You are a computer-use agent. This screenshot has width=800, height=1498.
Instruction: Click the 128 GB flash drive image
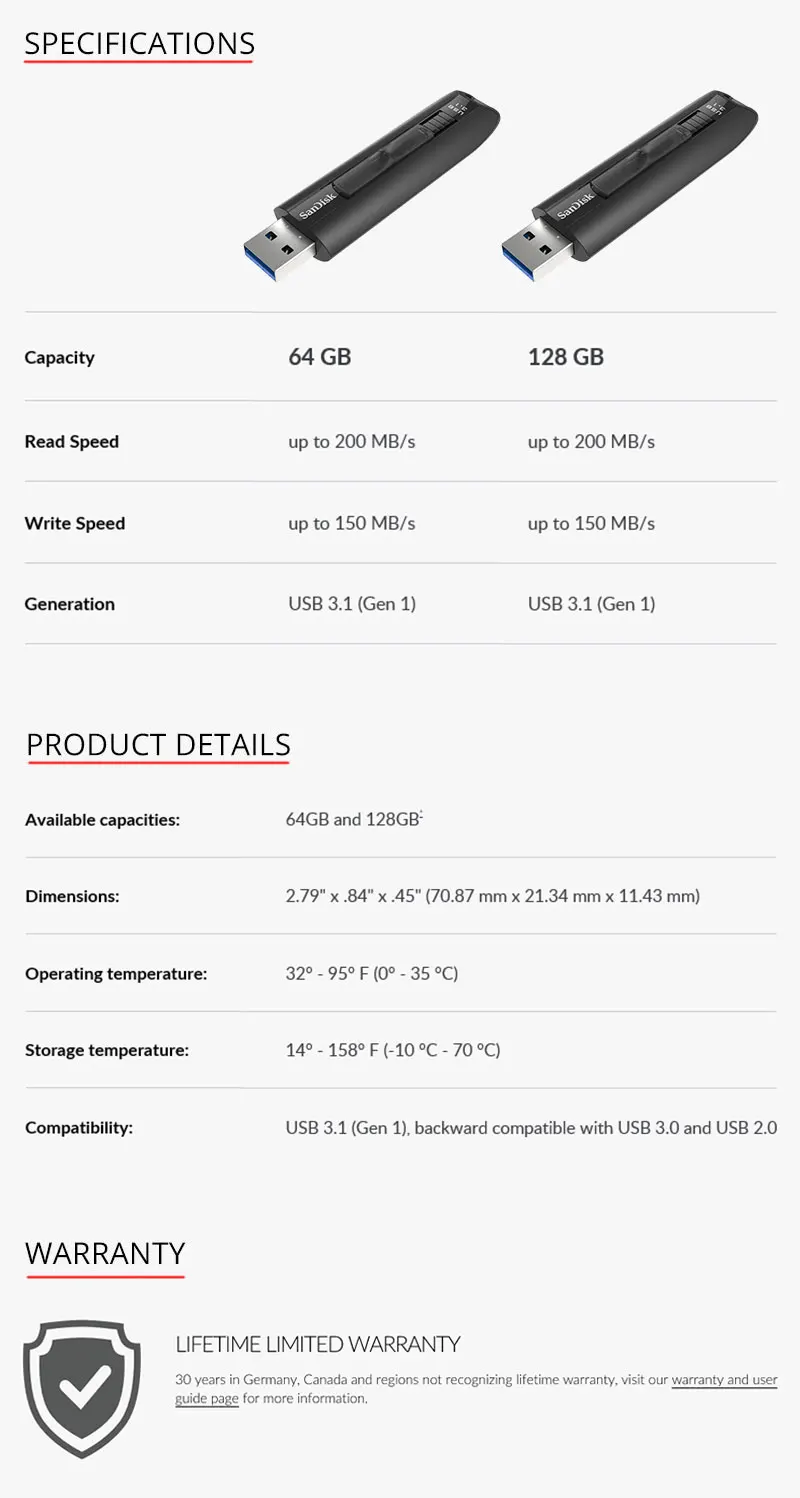630,185
